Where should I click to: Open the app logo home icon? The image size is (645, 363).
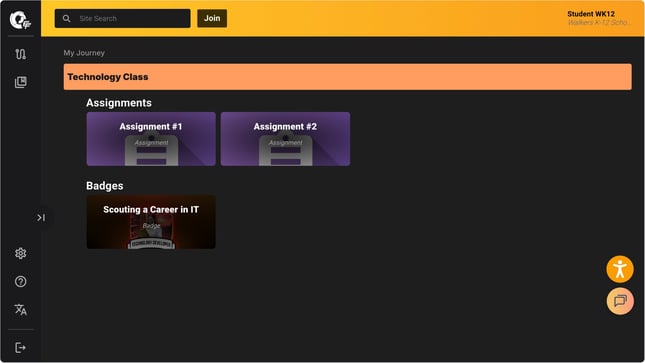point(20,20)
